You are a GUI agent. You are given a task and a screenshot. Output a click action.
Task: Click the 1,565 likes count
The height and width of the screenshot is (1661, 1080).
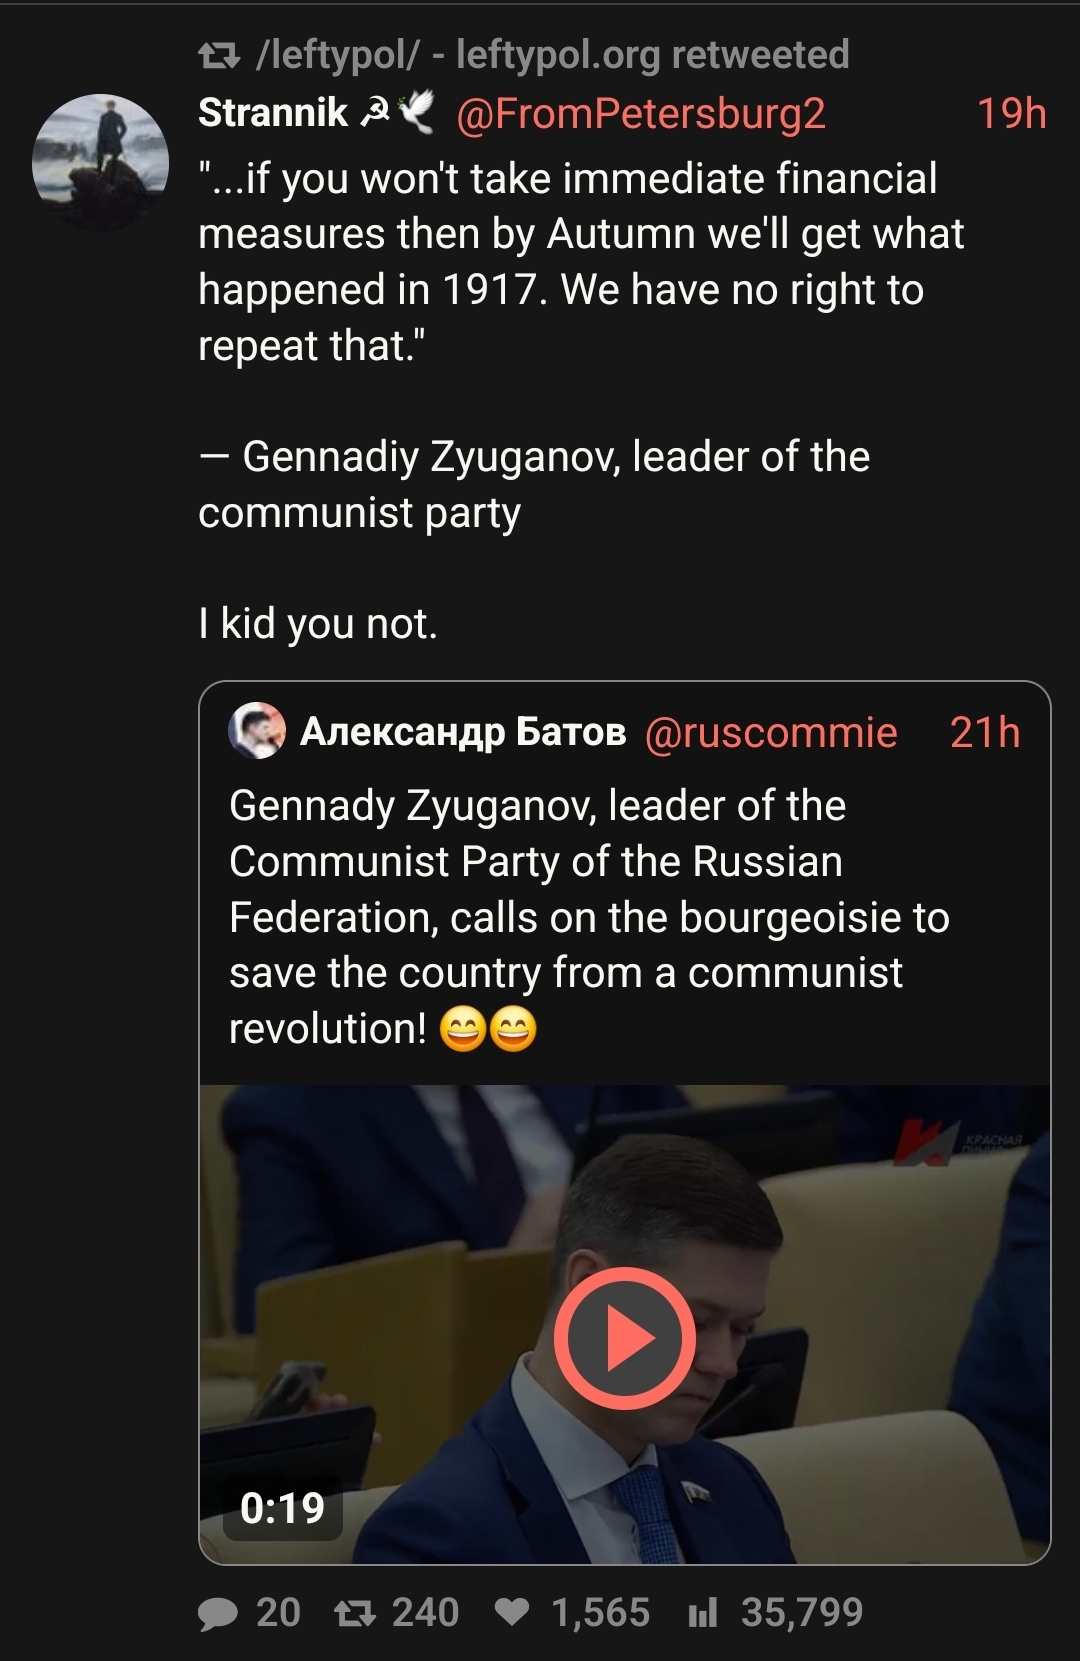(600, 1613)
